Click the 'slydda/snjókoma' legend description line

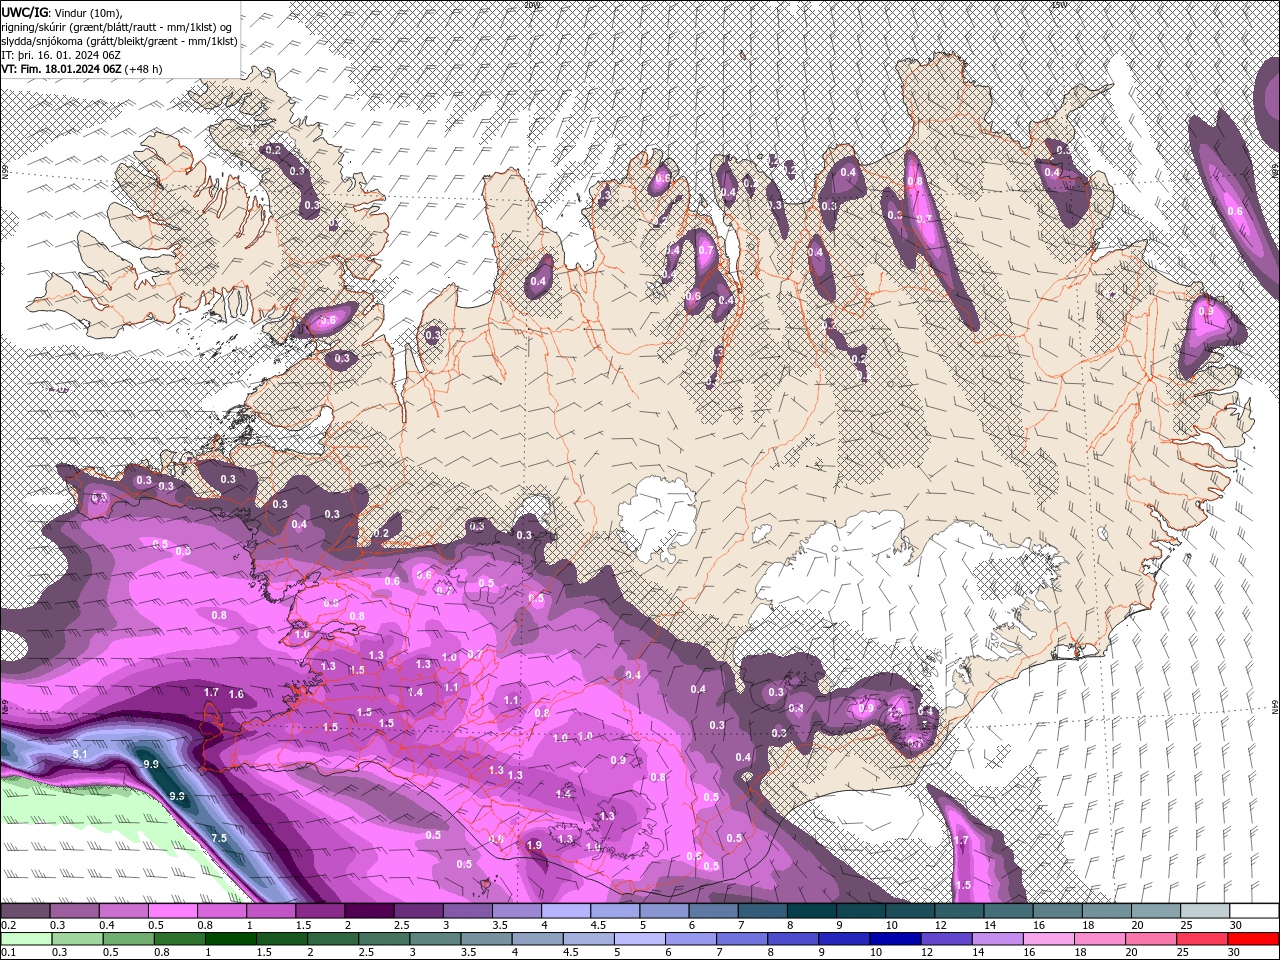point(119,41)
